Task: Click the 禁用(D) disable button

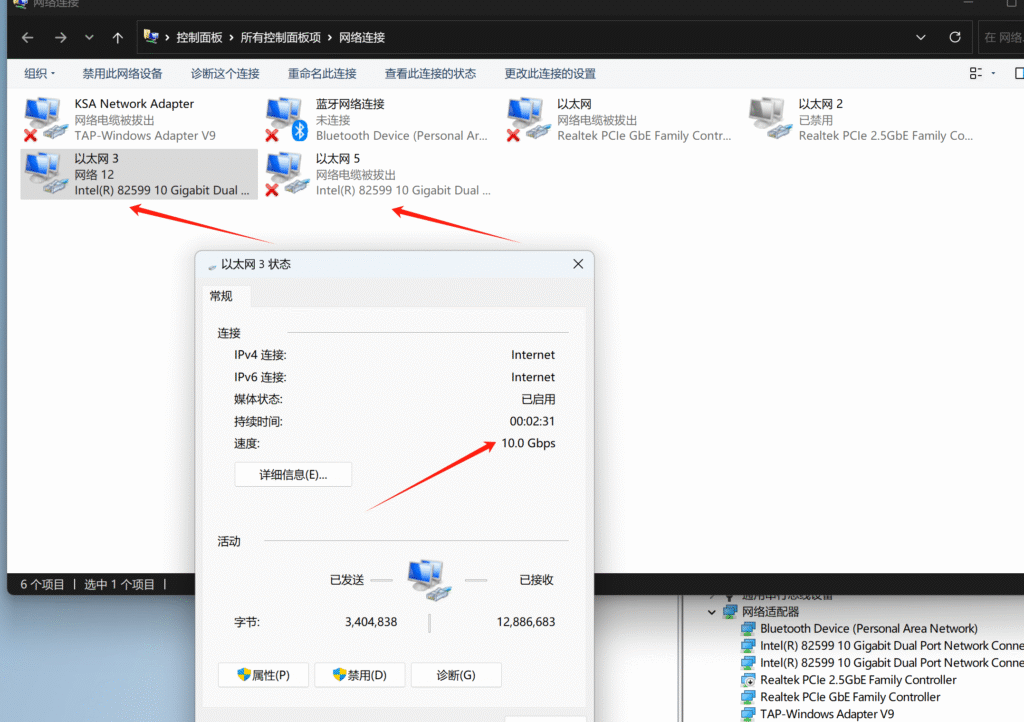Action: pos(360,675)
